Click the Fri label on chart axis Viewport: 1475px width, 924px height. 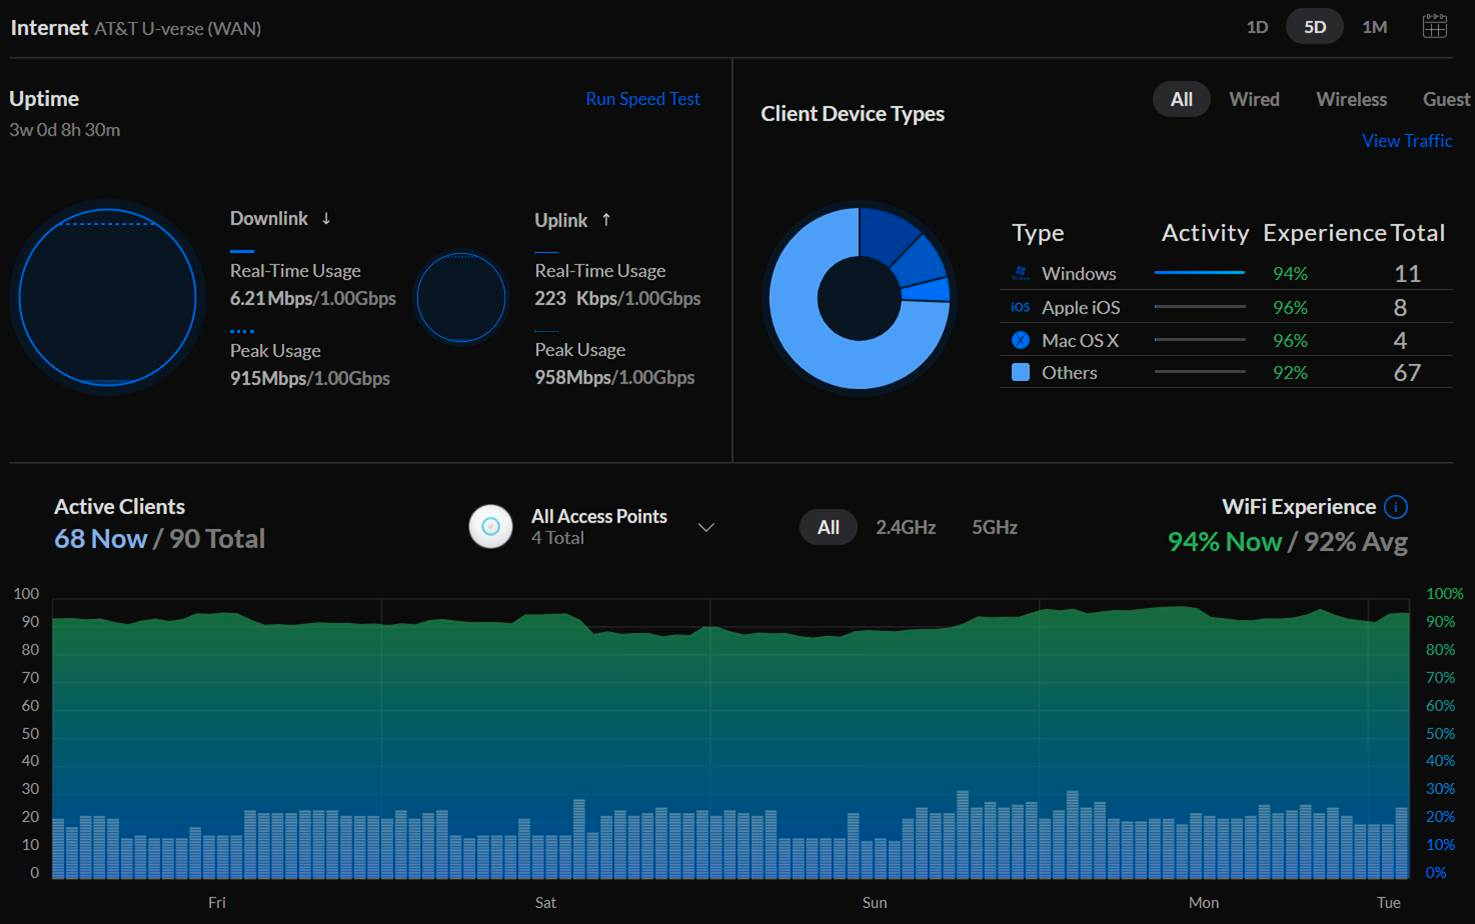(217, 902)
